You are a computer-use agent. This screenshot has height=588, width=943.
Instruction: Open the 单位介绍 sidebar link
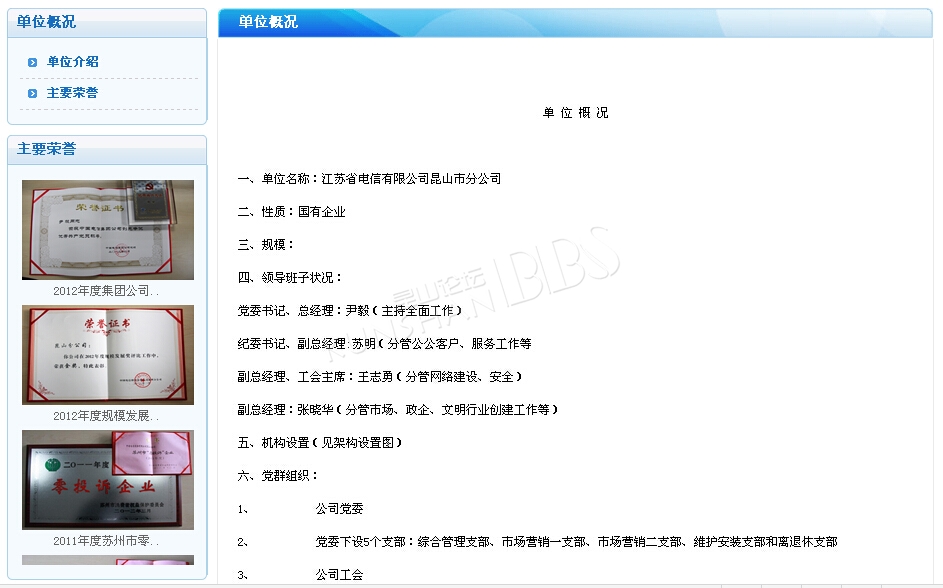[x=73, y=61]
